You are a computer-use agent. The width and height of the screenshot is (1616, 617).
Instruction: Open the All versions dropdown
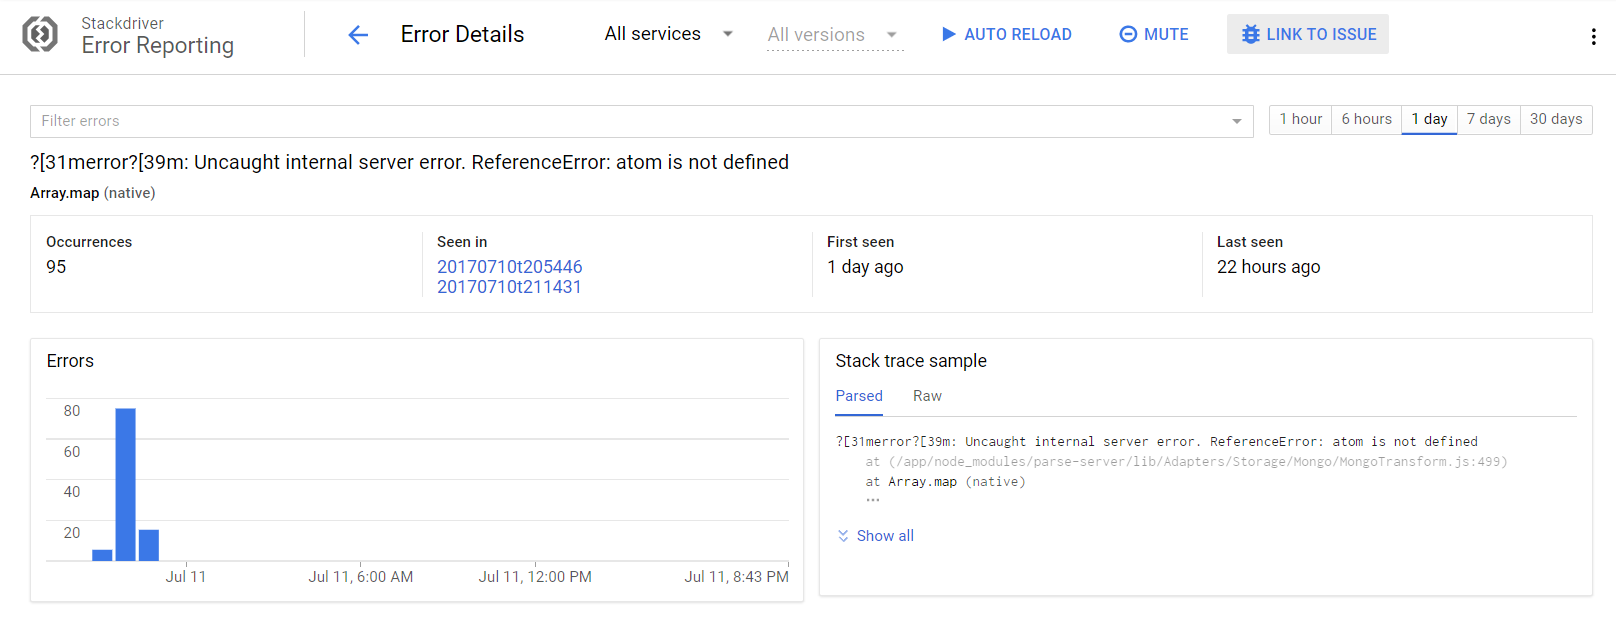(834, 35)
